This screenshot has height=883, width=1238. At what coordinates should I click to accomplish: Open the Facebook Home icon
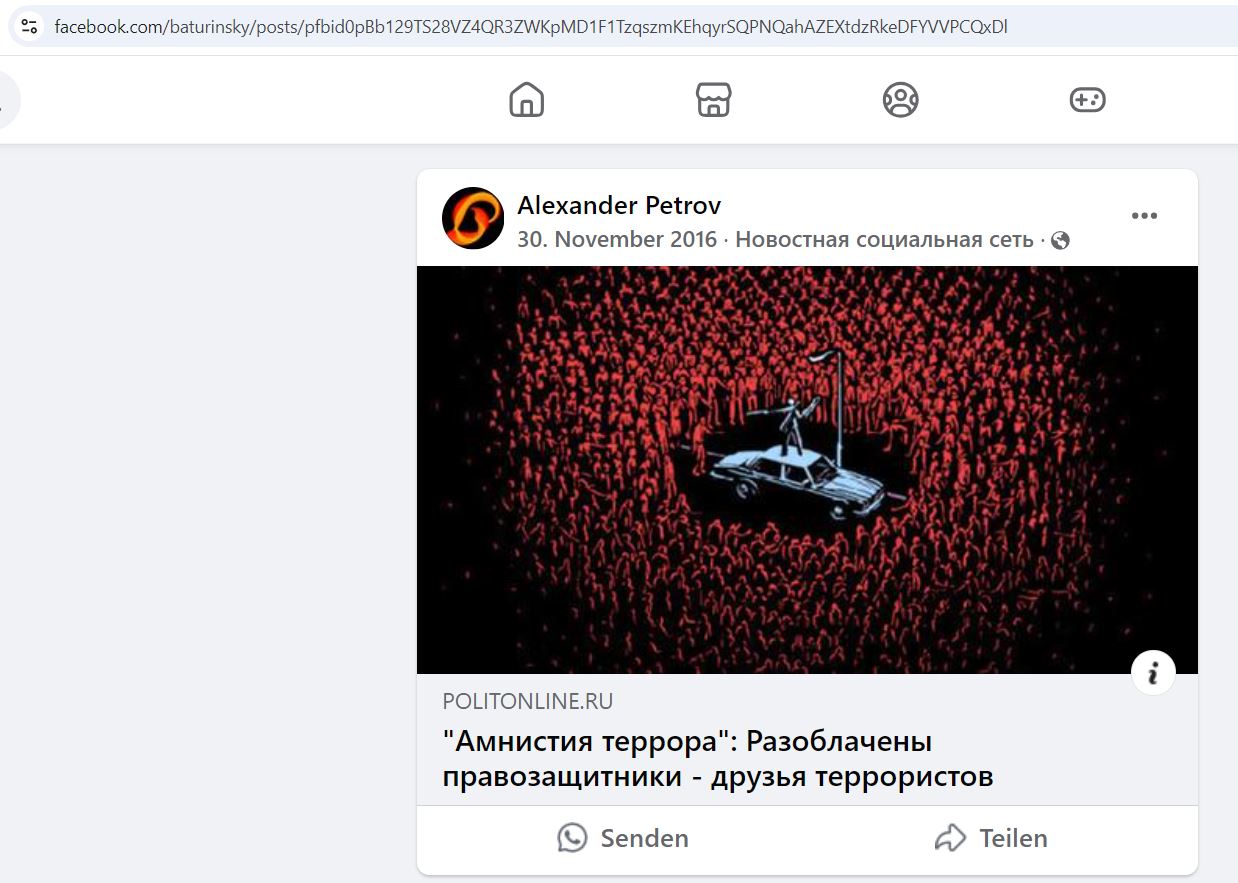click(527, 100)
